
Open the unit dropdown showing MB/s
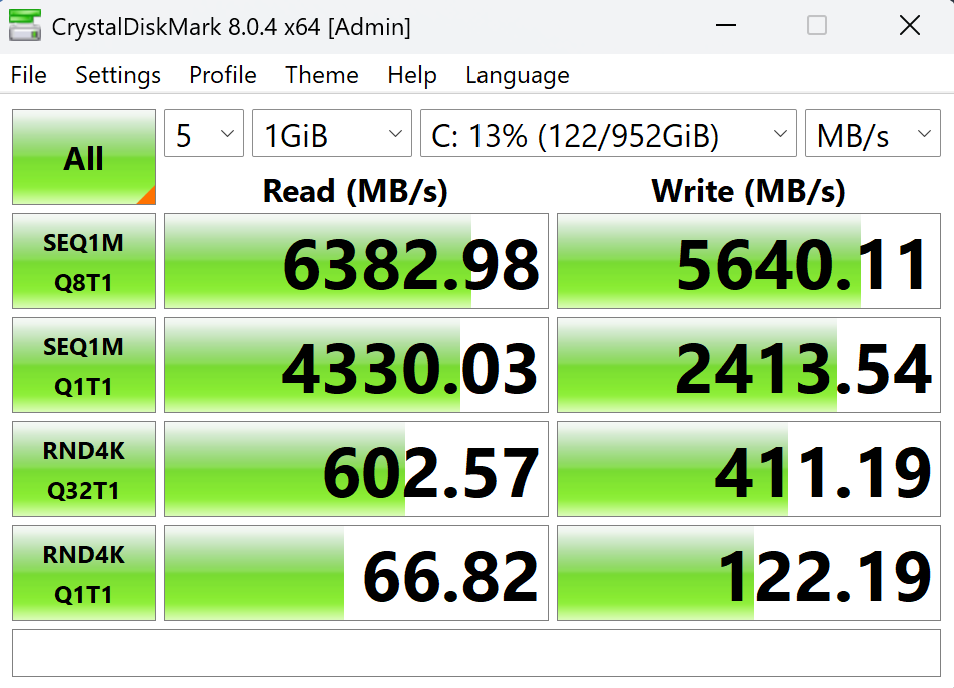[x=872, y=133]
